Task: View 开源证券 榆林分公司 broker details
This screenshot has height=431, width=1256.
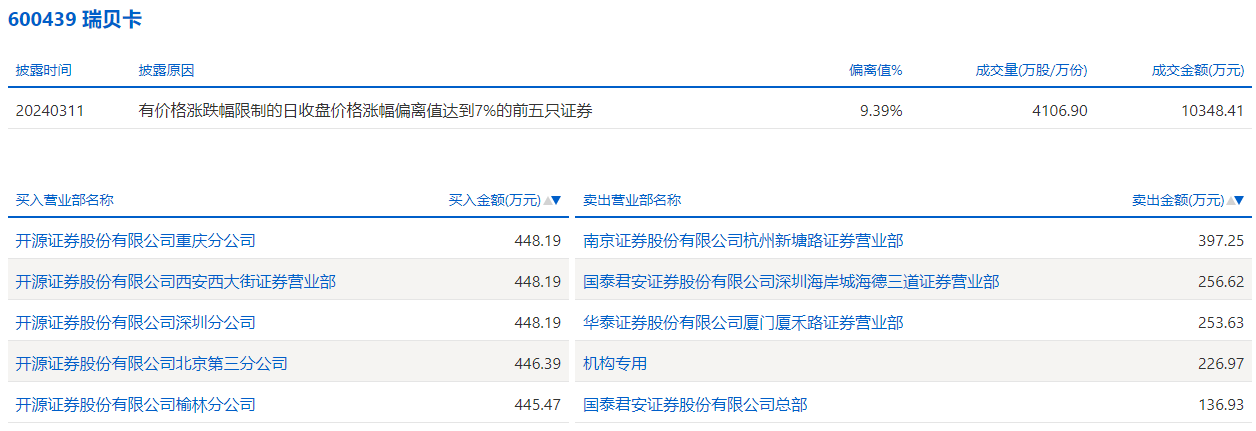Action: point(136,405)
